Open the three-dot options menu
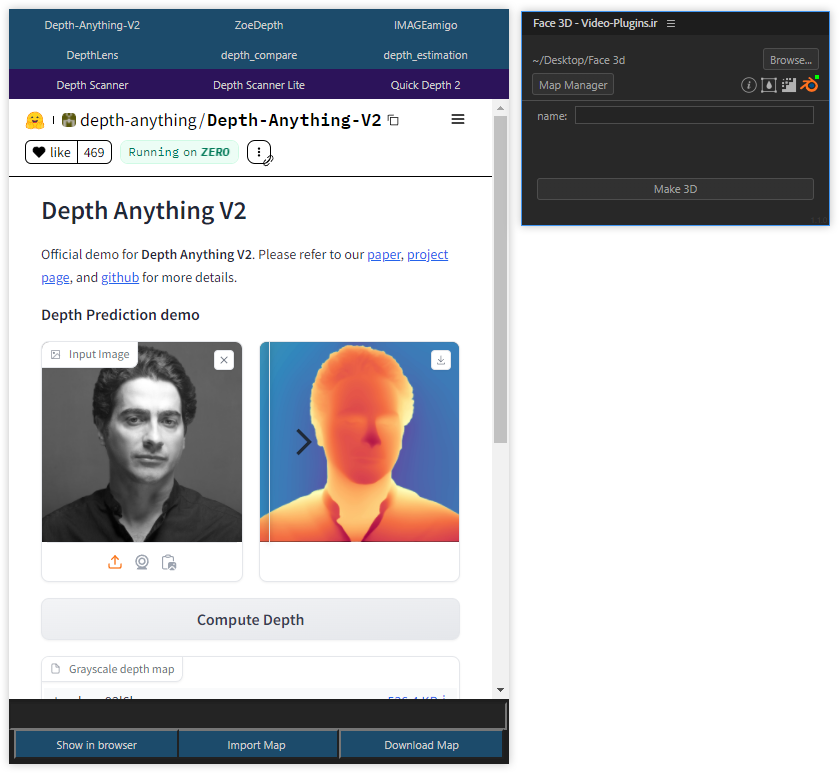839x773 pixels. [x=259, y=152]
